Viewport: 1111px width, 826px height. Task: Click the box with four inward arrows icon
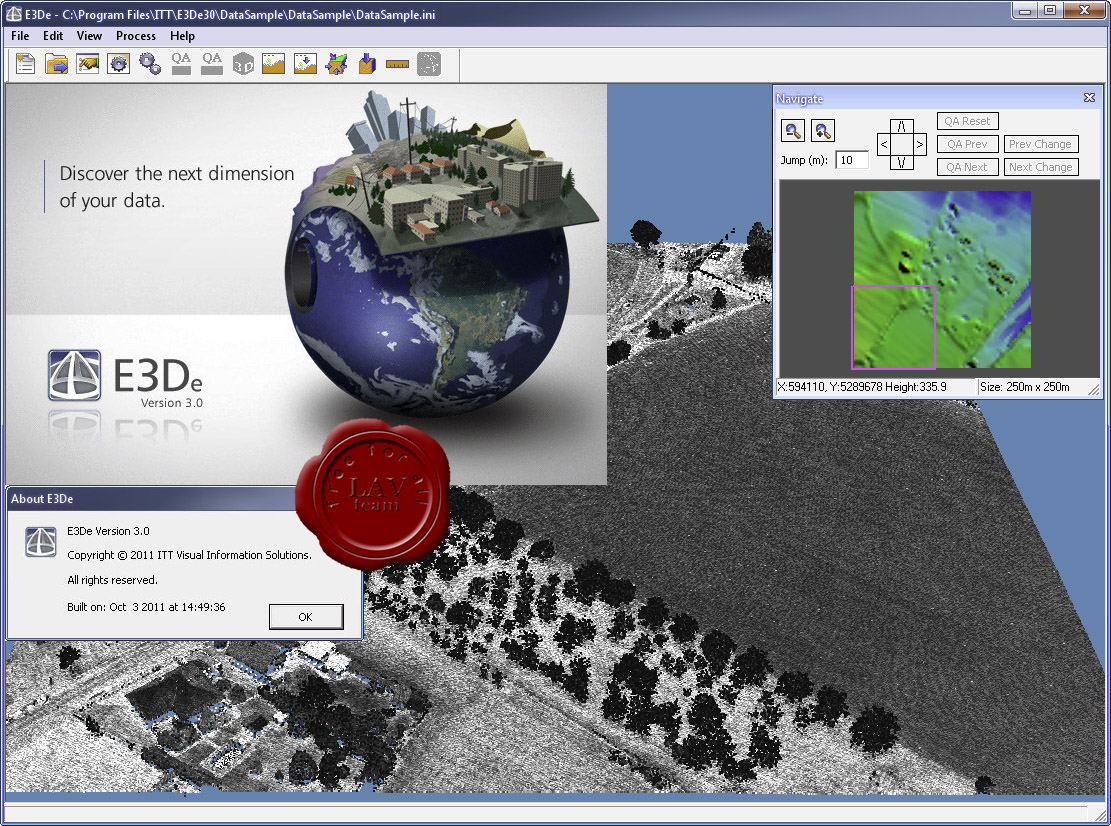pyautogui.click(x=336, y=64)
